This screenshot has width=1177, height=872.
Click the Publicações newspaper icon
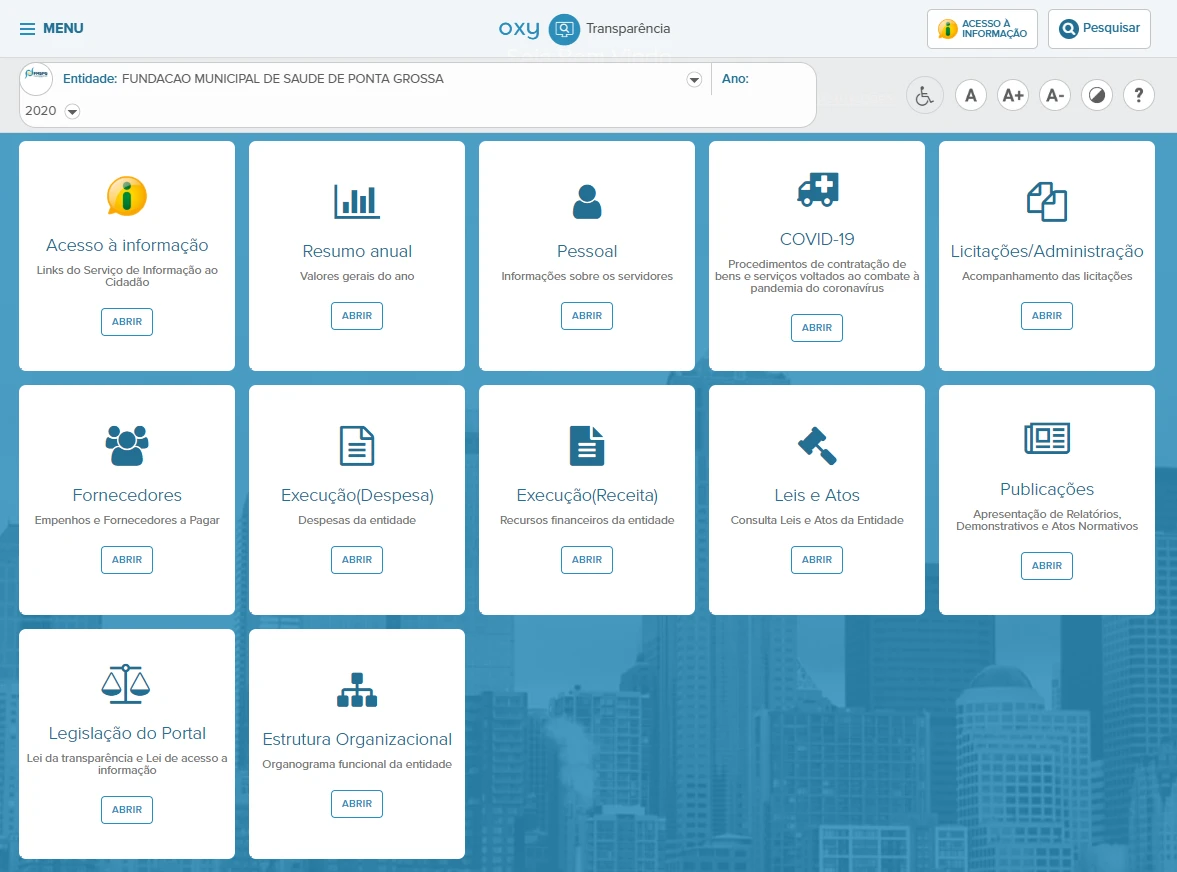(1047, 438)
